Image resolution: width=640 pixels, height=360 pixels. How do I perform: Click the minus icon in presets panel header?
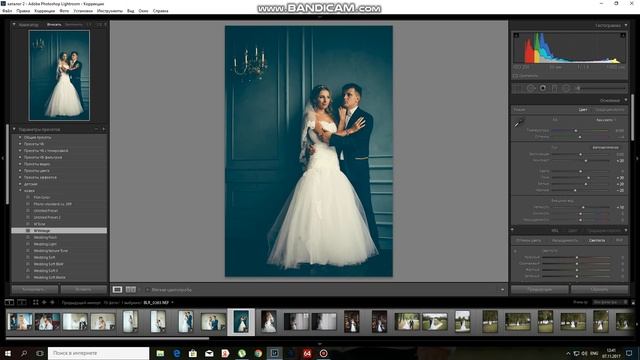(97, 129)
